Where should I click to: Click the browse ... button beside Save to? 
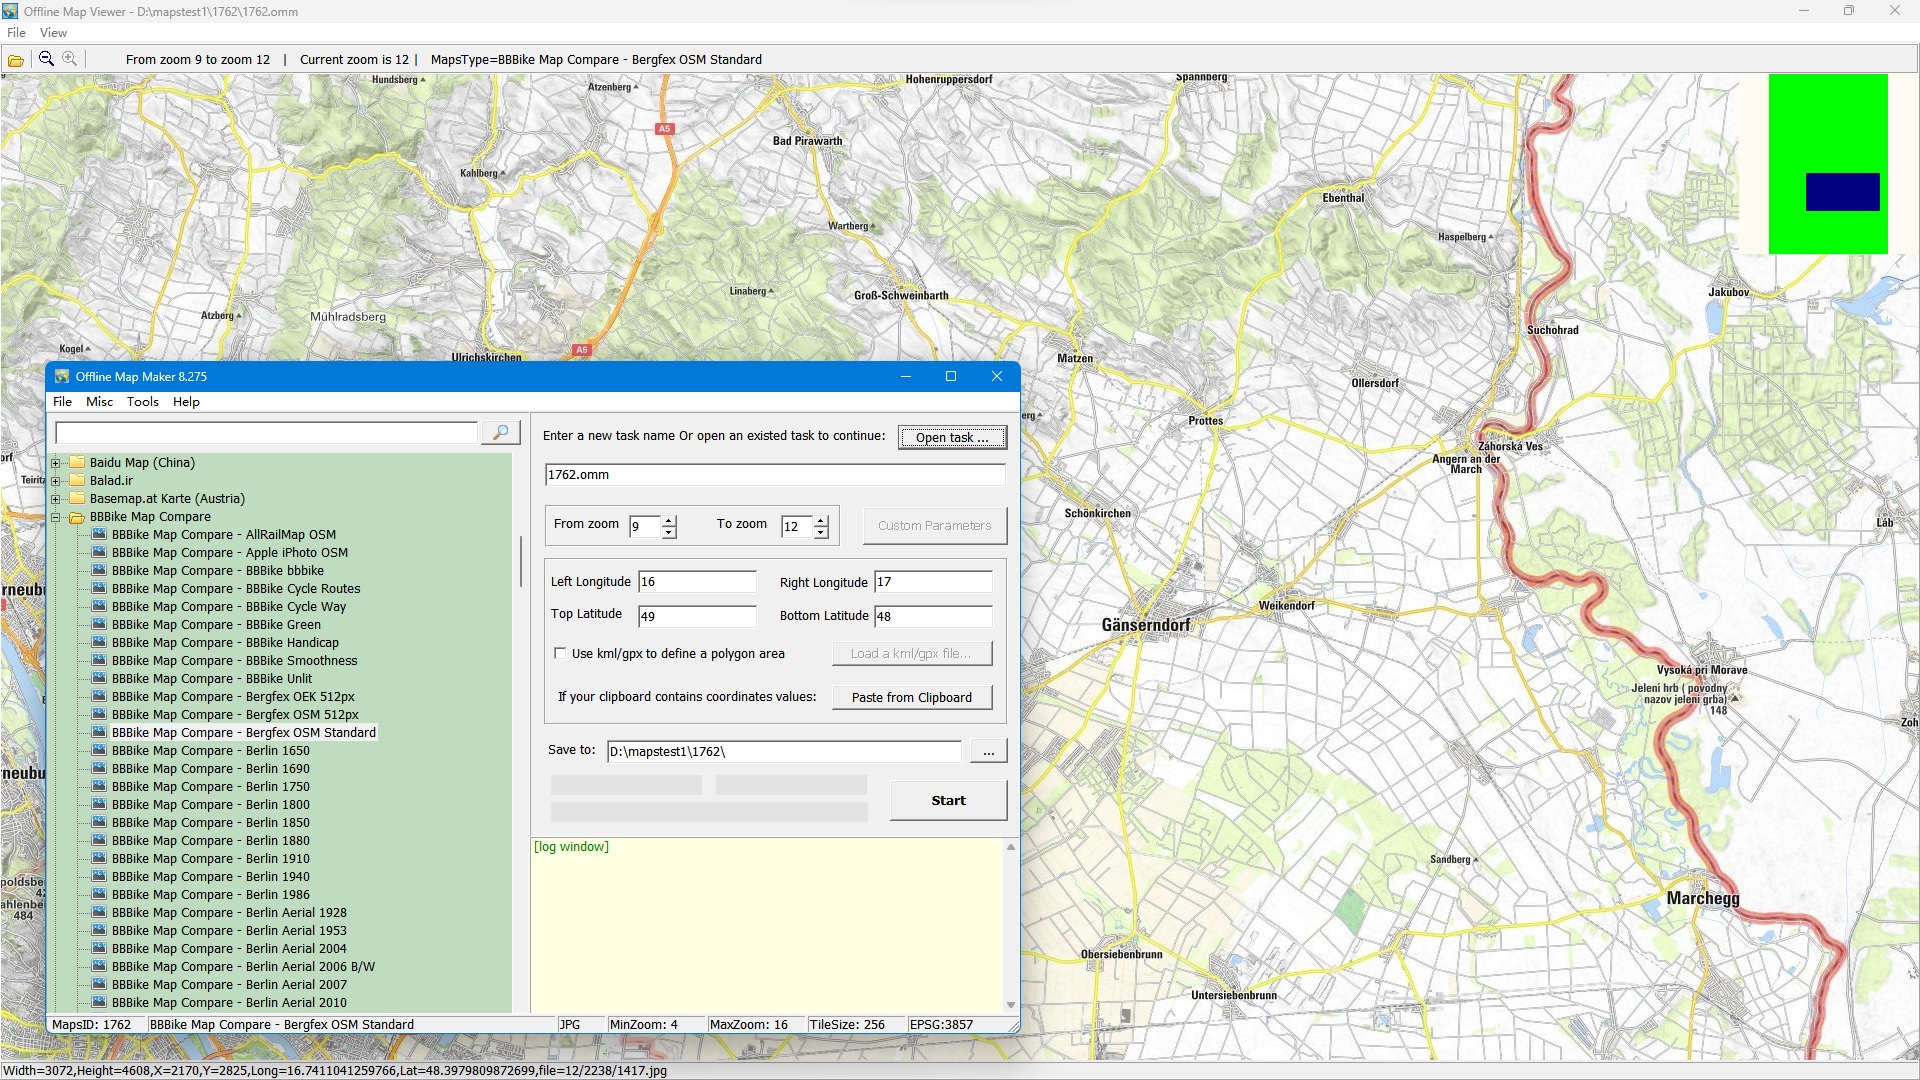(988, 752)
